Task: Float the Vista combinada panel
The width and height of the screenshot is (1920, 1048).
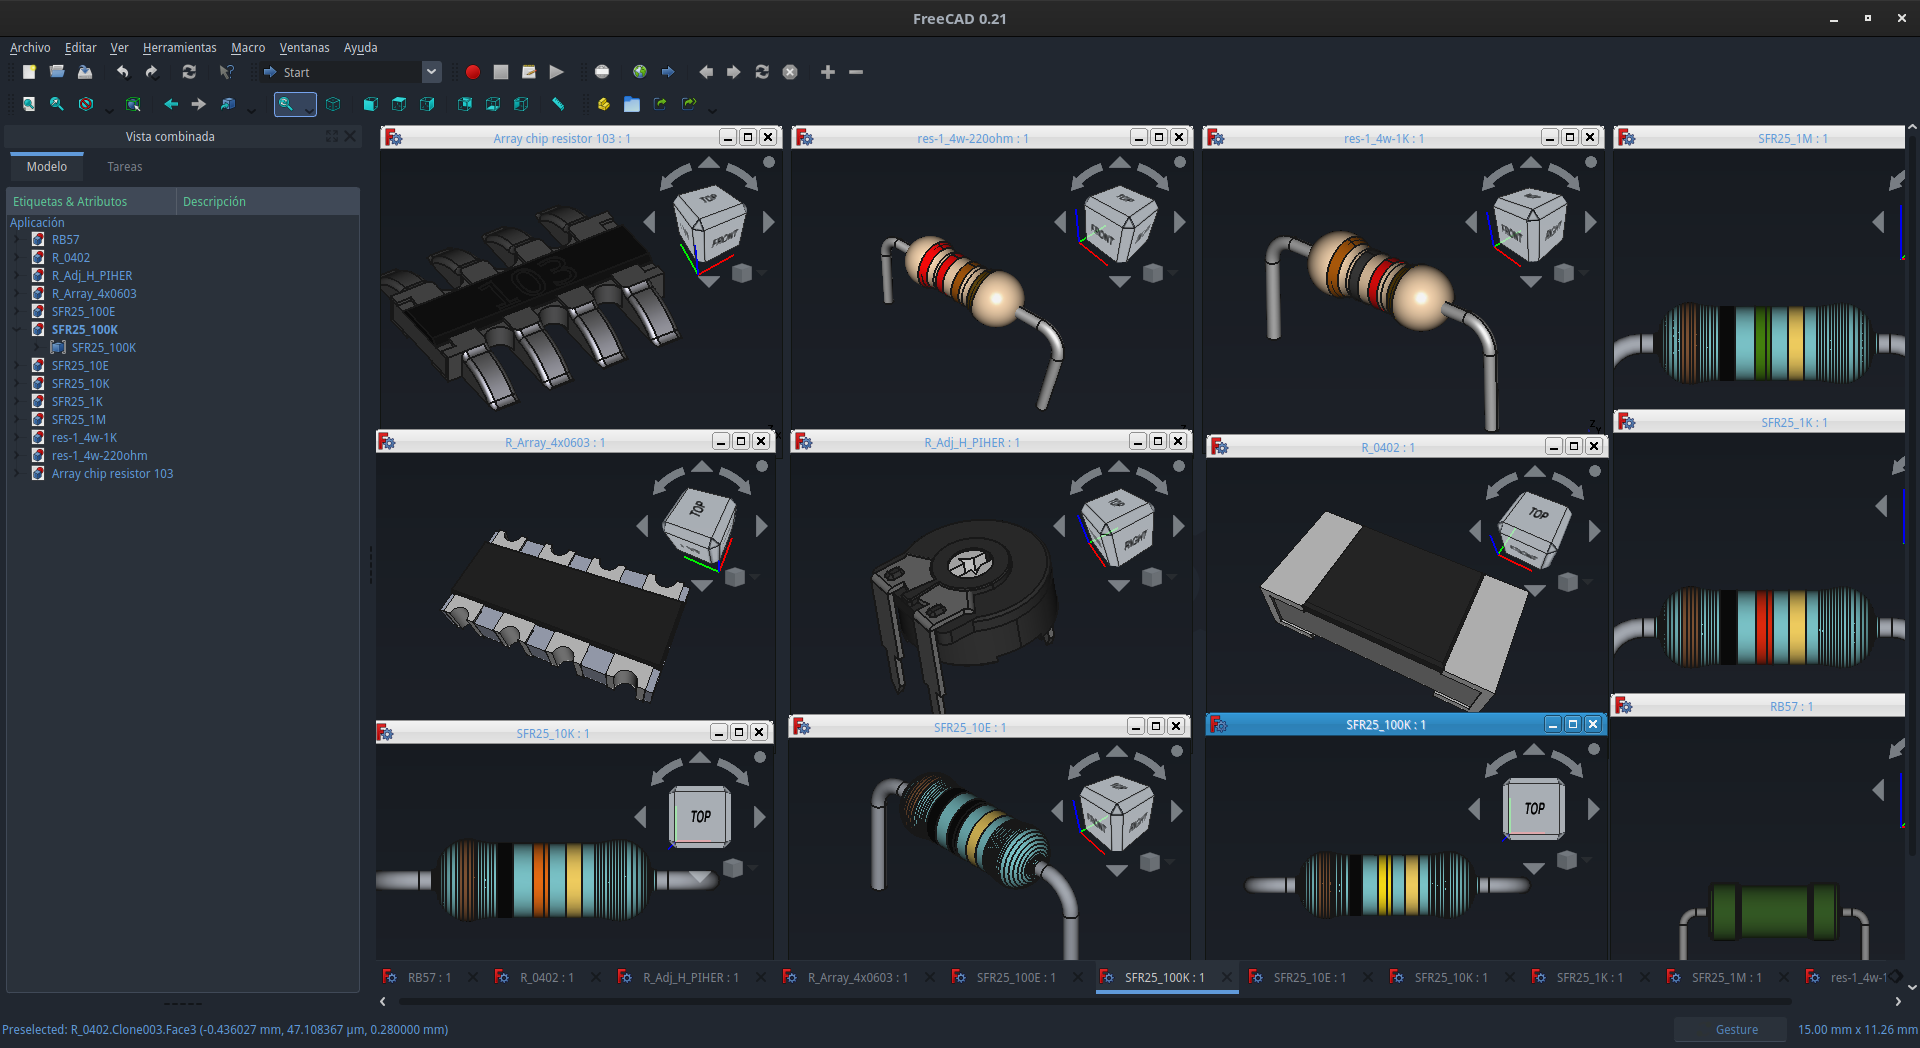Action: pos(332,136)
